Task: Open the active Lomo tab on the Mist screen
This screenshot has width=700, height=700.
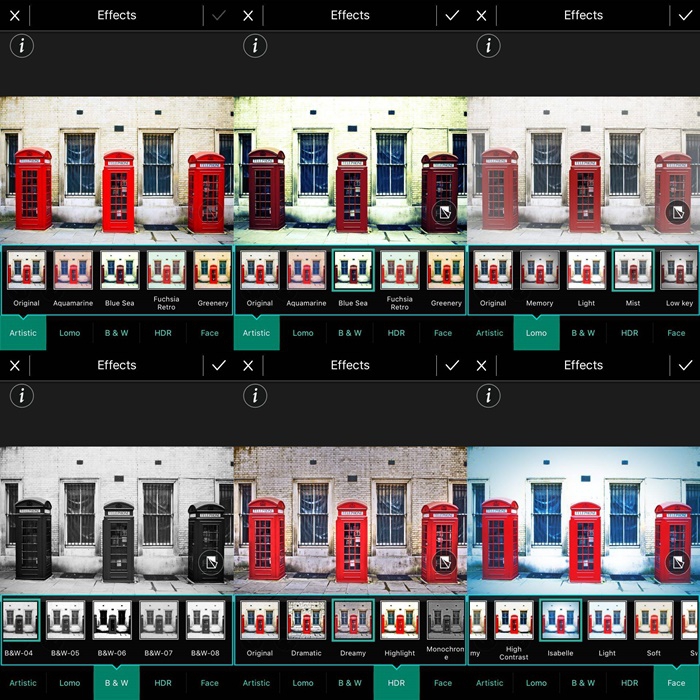Action: (536, 333)
